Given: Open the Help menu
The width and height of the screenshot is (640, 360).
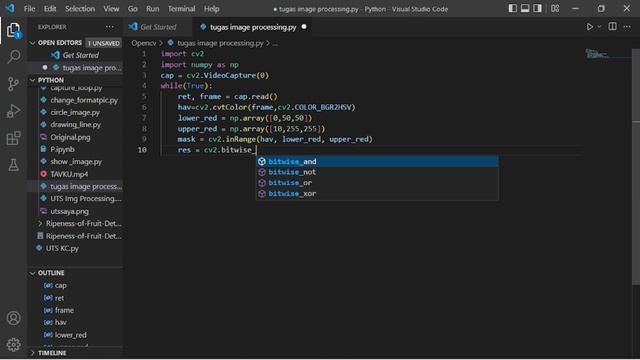Looking at the screenshot, I should [x=211, y=9].
